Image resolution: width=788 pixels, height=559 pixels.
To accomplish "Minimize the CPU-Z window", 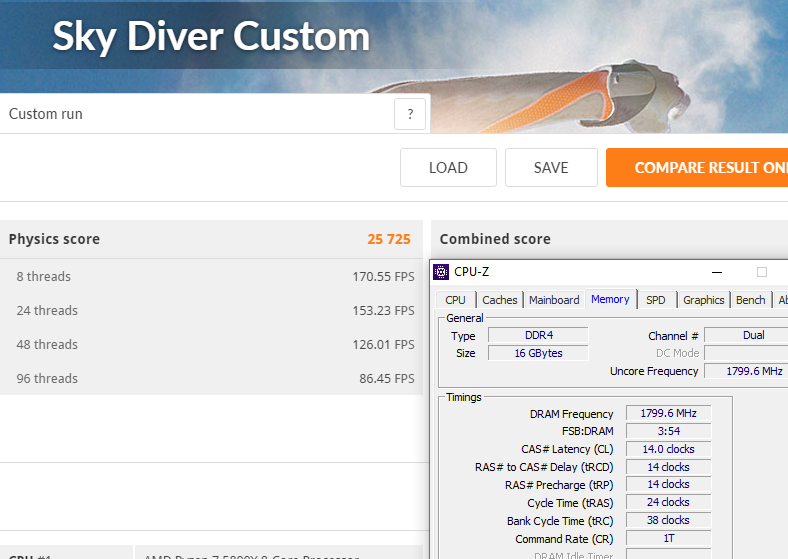I will 717,272.
